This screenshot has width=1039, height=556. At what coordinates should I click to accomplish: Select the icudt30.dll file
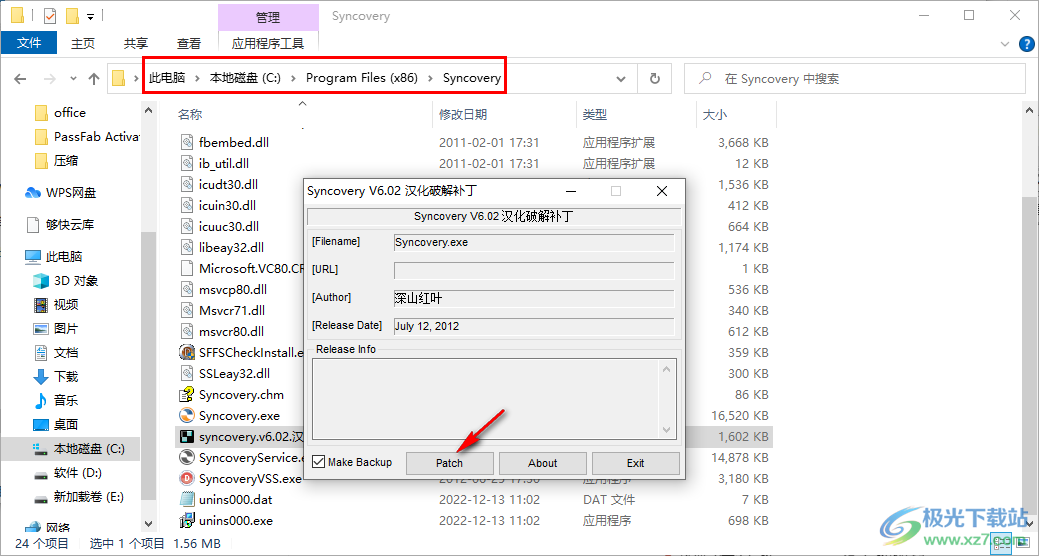click(229, 184)
